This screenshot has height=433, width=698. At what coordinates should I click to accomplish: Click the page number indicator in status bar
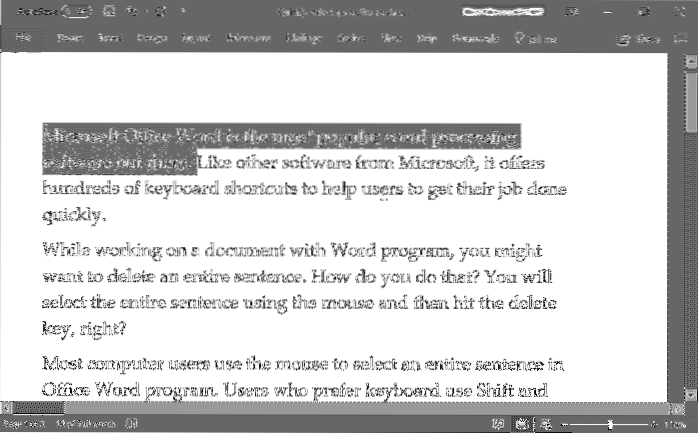point(24,424)
